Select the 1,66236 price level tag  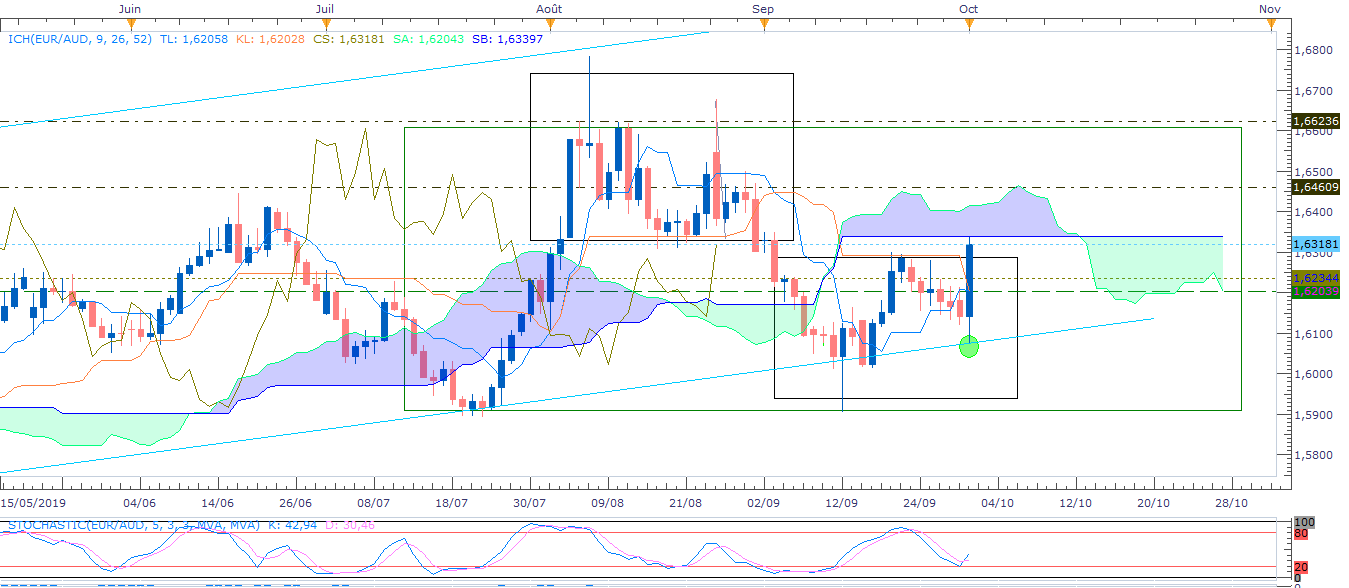click(1317, 122)
